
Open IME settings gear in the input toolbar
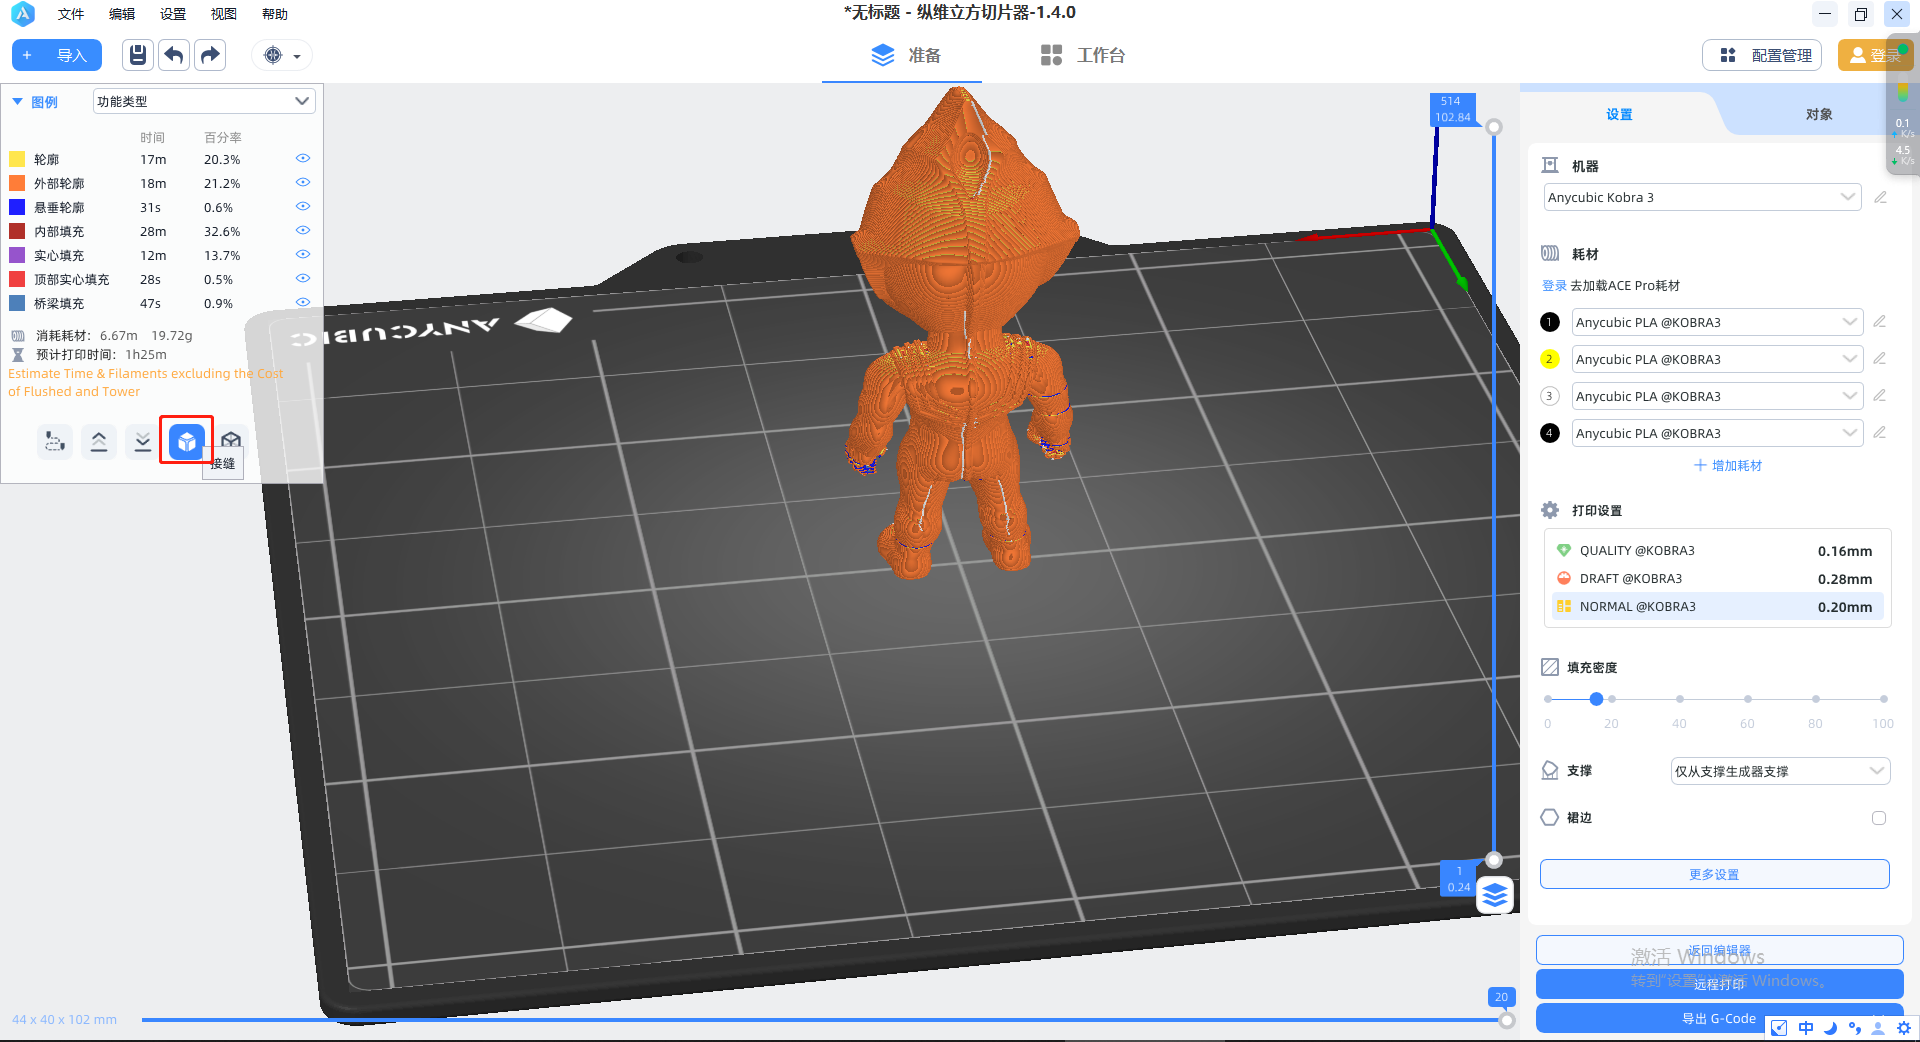(1904, 1028)
